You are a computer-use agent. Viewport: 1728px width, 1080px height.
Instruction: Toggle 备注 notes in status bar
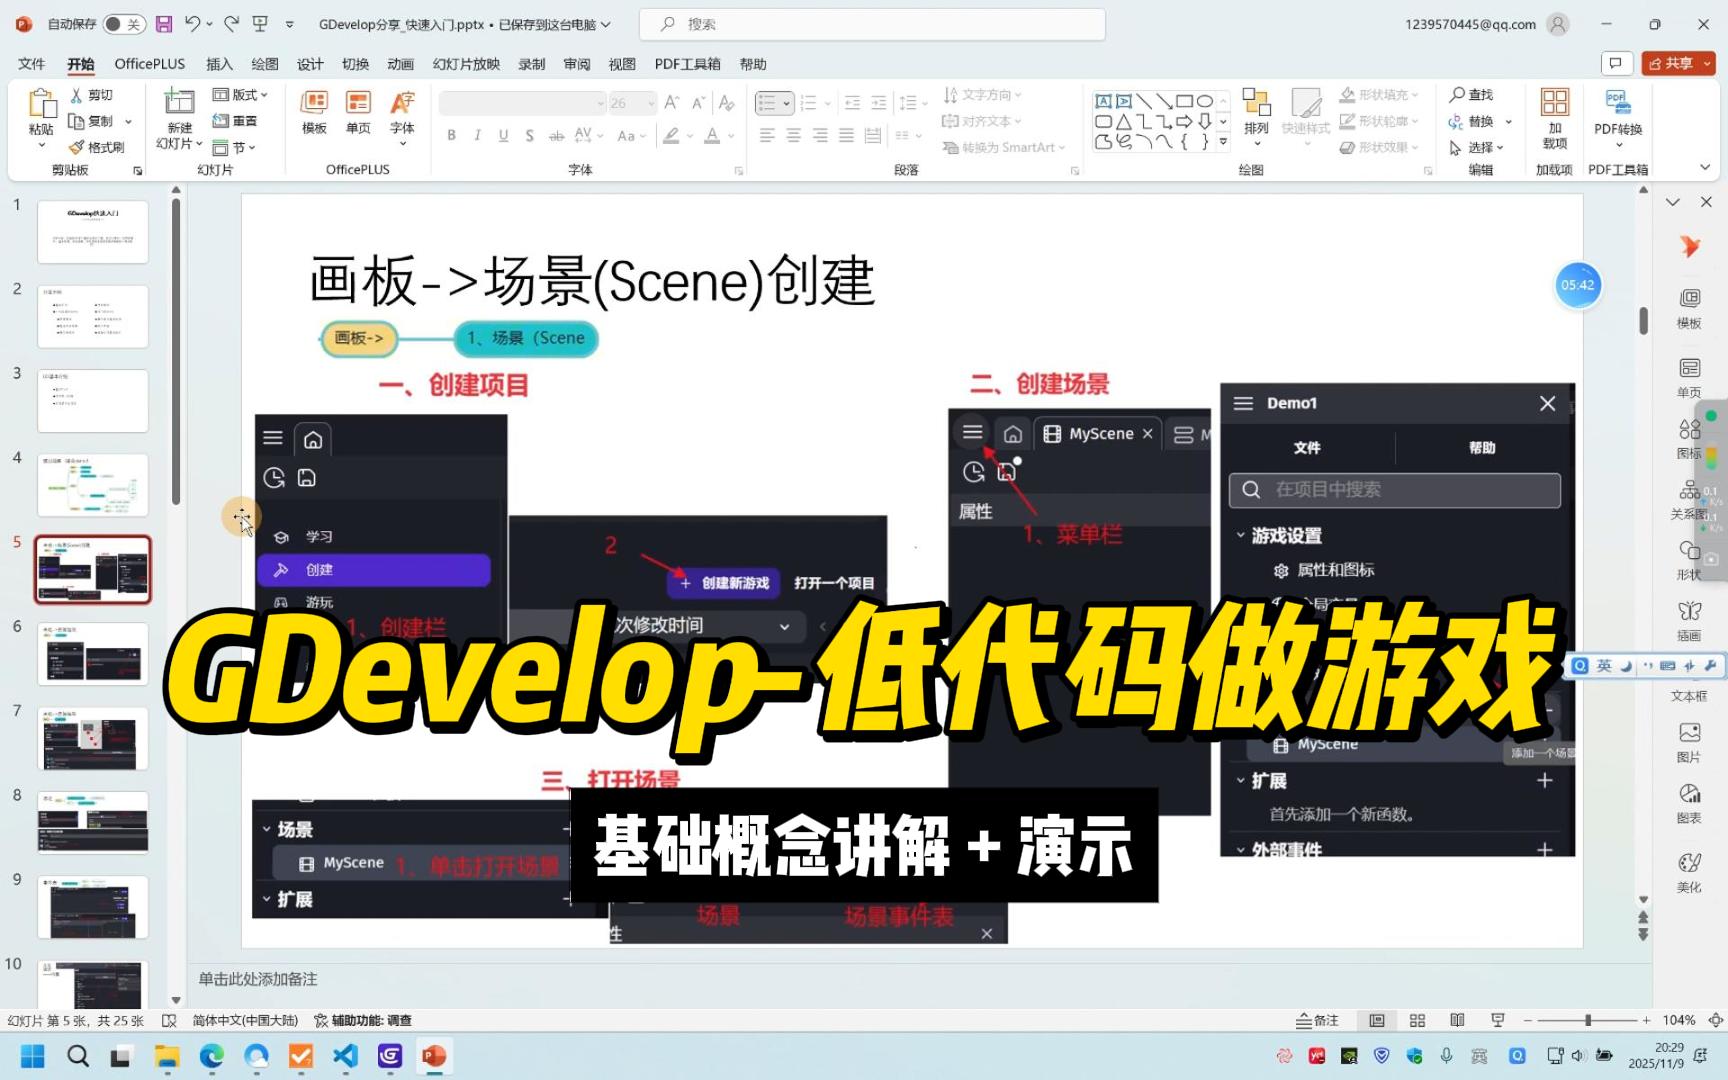coord(1317,1020)
